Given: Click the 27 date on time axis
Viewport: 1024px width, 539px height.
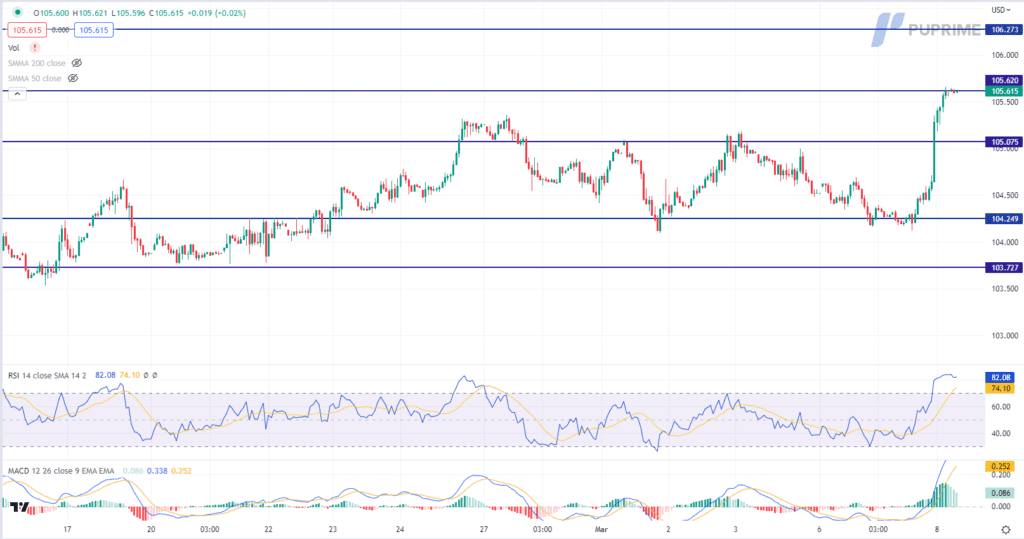Looking at the screenshot, I should tap(484, 529).
